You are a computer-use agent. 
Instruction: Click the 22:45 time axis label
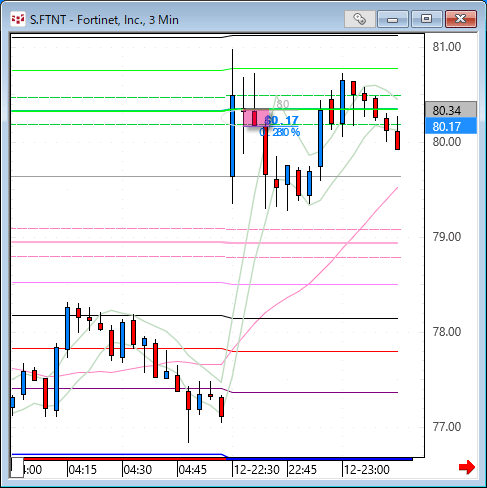[x=302, y=470]
